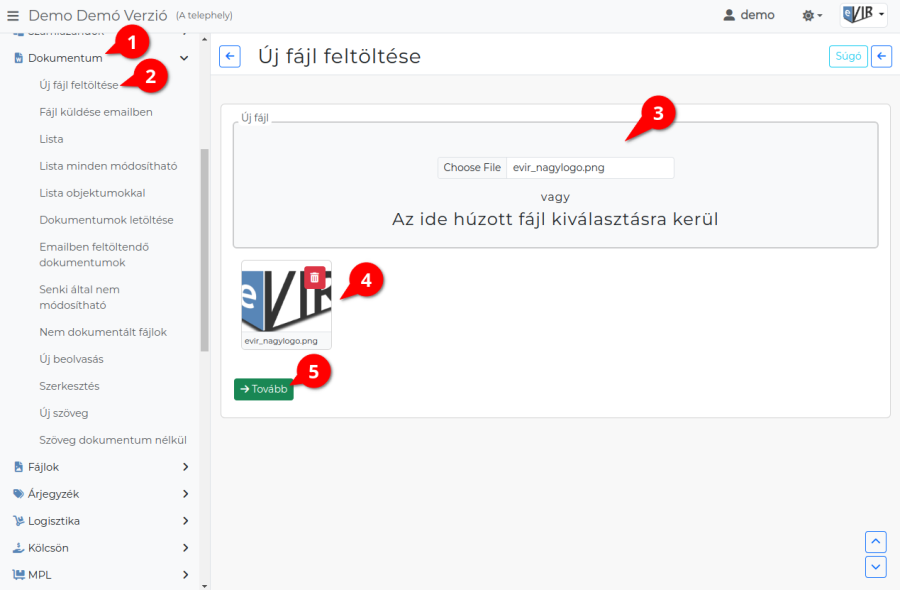Open the settings gear menu
Viewport: 900px width, 590px height.
[812, 16]
